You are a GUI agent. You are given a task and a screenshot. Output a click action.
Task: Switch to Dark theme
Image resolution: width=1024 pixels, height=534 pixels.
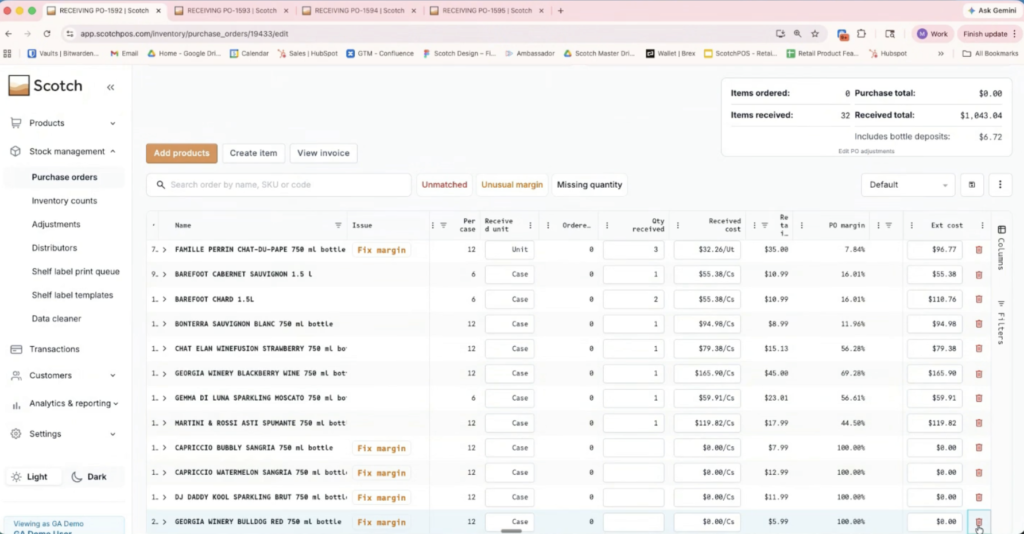90,477
